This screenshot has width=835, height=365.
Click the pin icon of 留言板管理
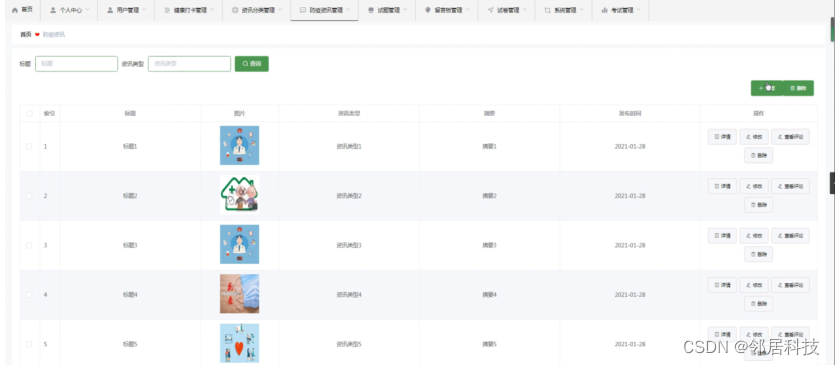point(428,10)
